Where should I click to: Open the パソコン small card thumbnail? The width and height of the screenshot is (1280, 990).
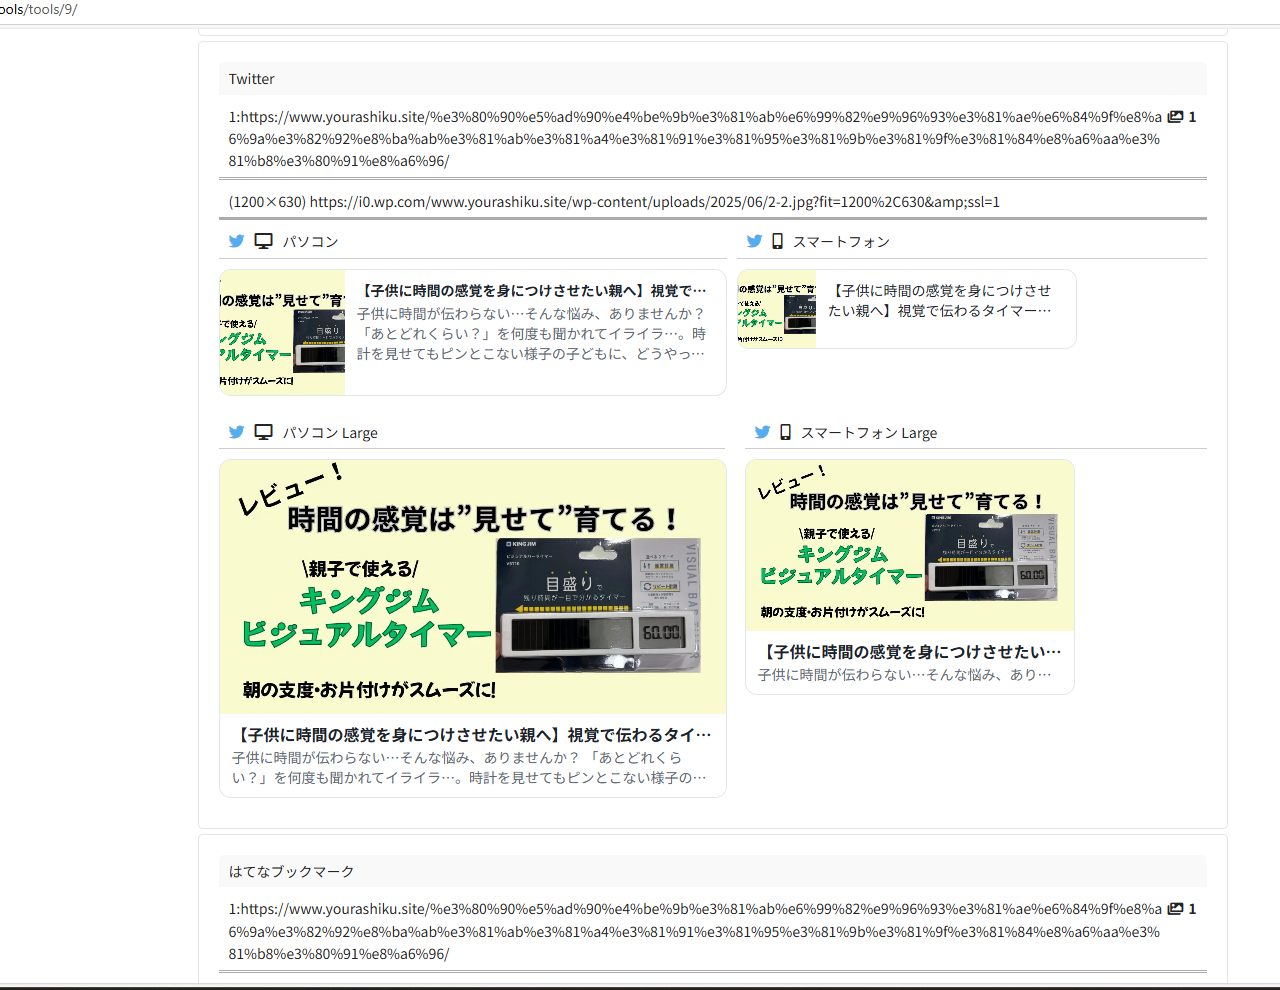click(x=282, y=332)
